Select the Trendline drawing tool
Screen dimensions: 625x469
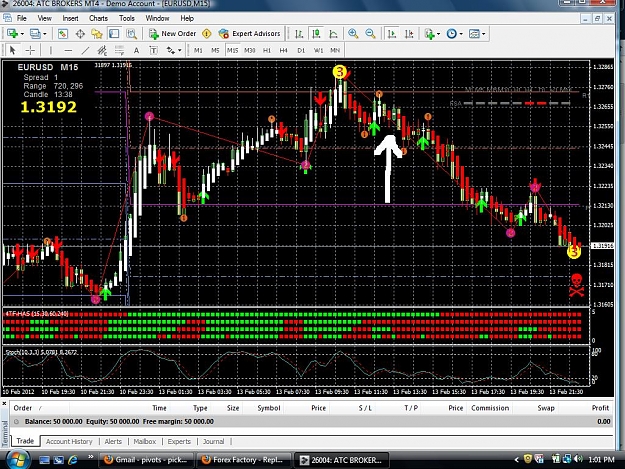(x=85, y=50)
